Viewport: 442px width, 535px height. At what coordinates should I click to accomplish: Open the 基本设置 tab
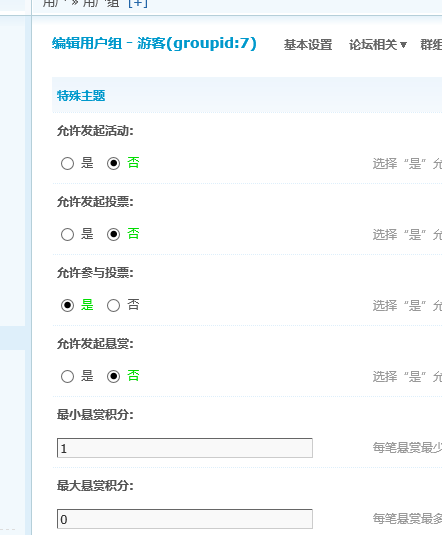point(308,45)
